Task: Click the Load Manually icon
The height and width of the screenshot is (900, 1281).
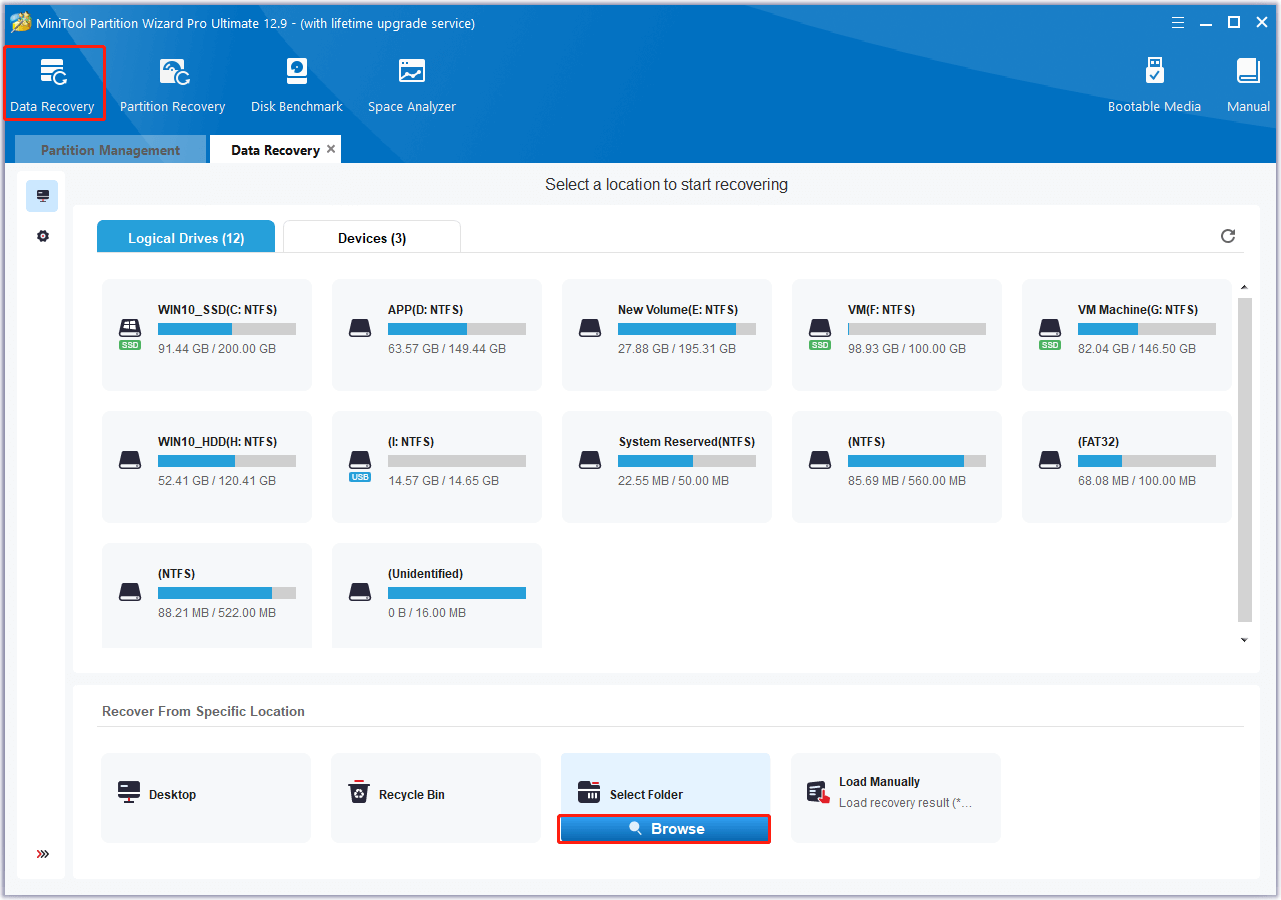Action: 819,793
